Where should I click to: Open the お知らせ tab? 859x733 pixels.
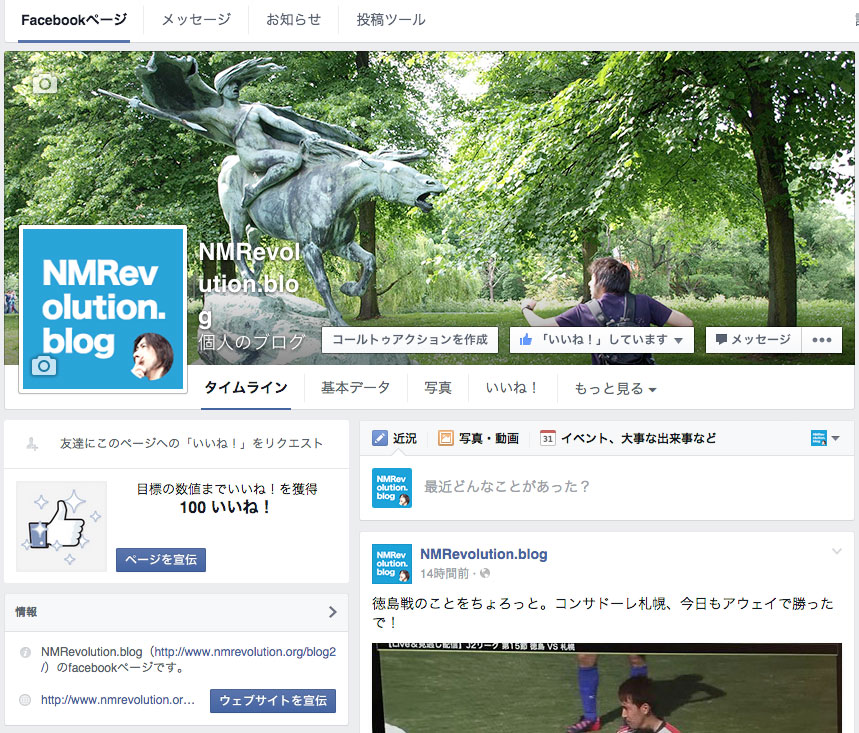293,20
